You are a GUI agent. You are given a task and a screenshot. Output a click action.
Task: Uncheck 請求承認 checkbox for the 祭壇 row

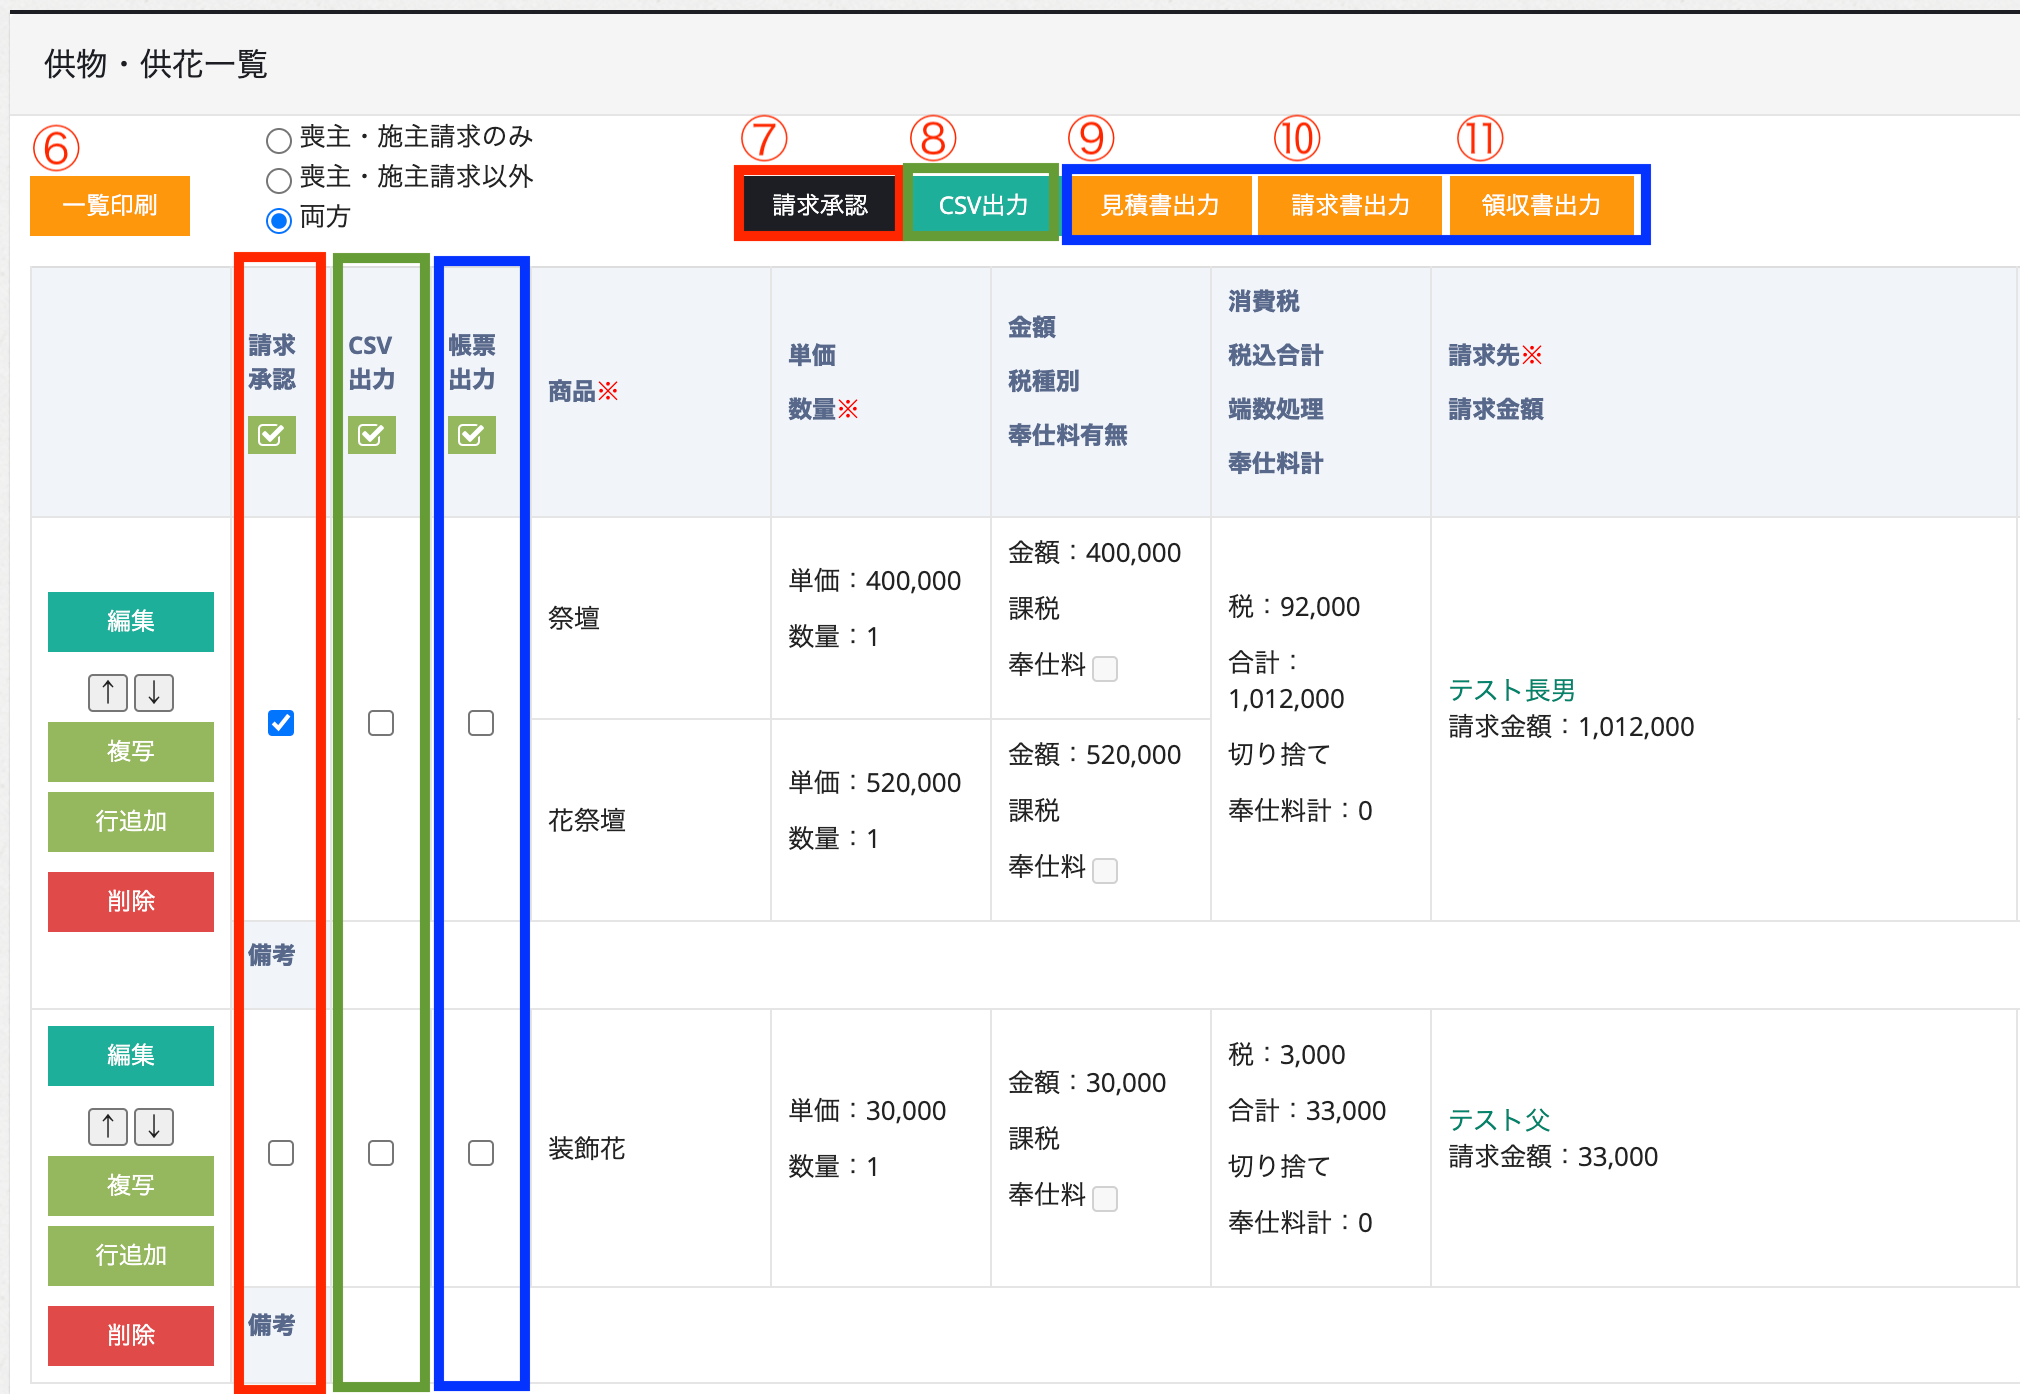[281, 723]
